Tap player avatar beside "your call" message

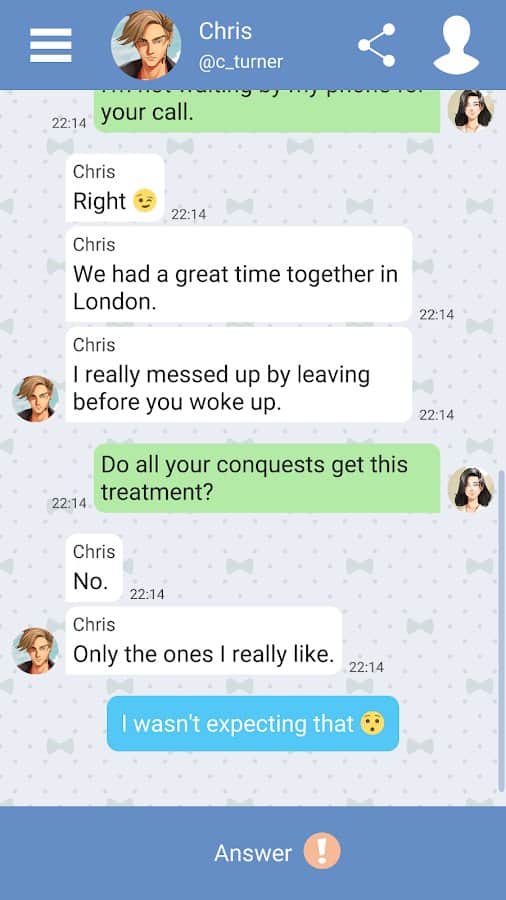coord(471,110)
